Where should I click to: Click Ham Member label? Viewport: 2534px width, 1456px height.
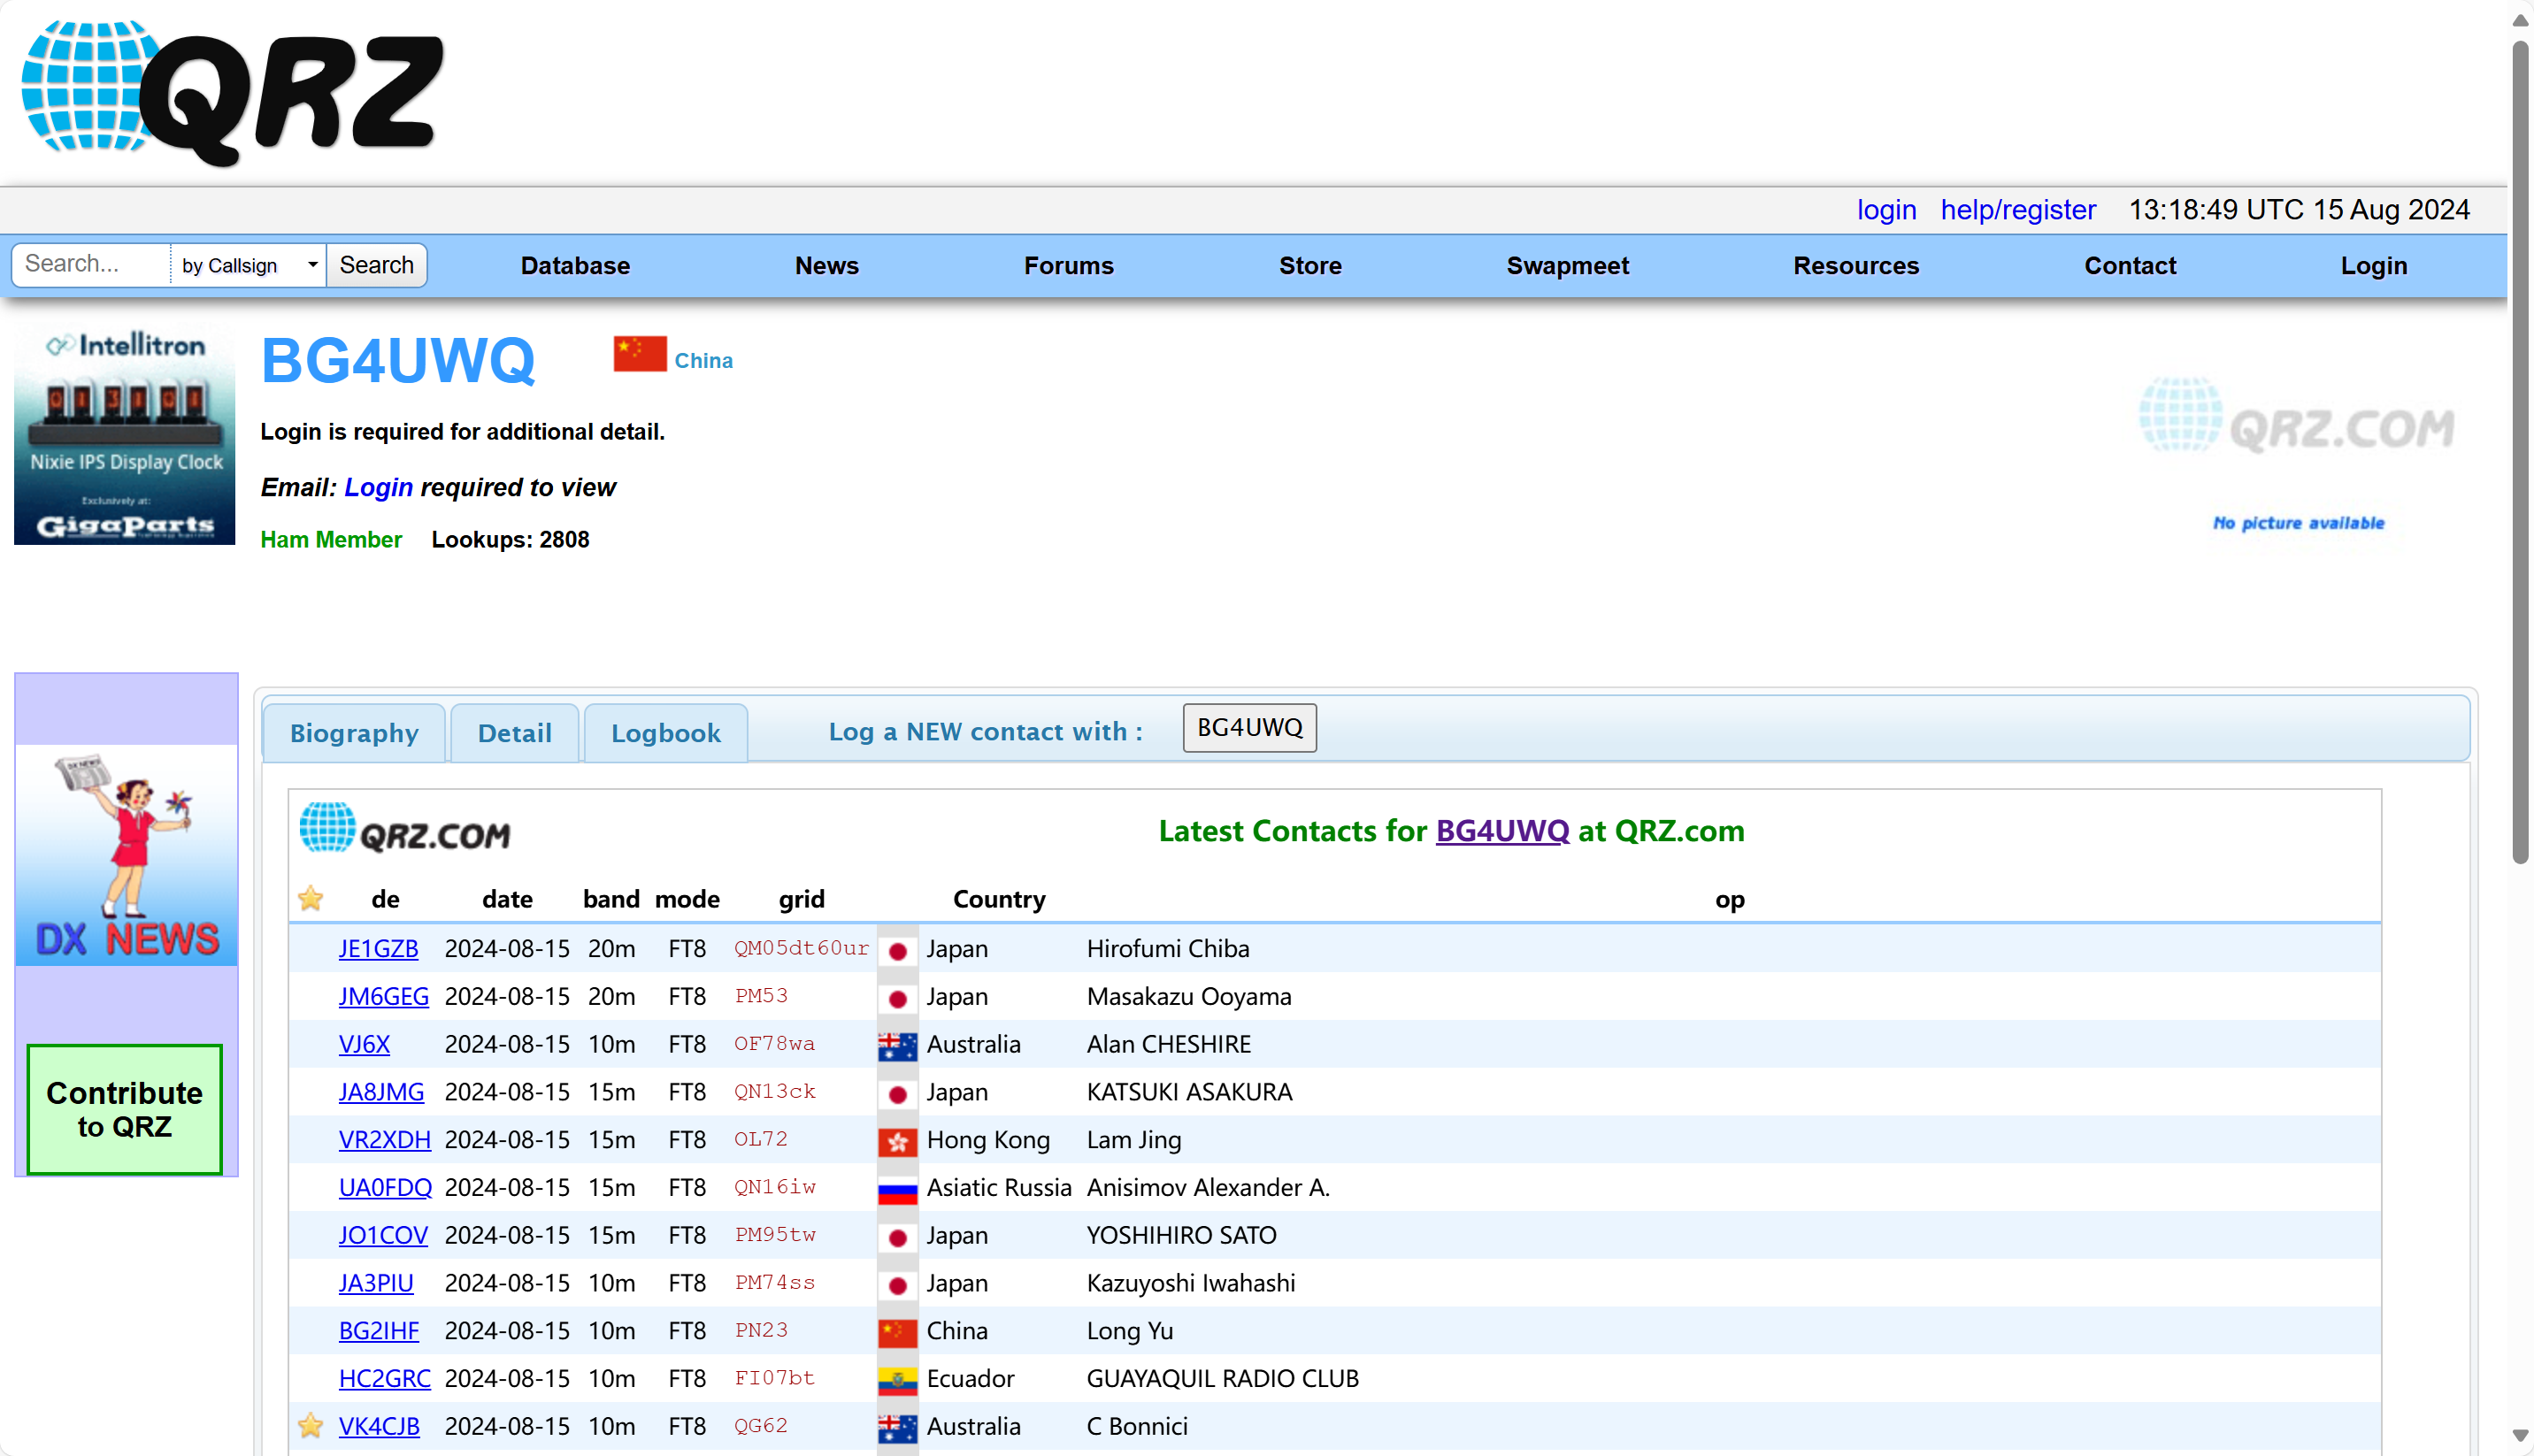coord(331,540)
